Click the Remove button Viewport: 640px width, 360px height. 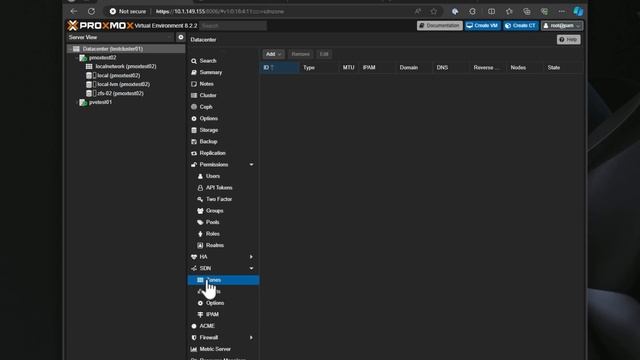click(x=300, y=54)
